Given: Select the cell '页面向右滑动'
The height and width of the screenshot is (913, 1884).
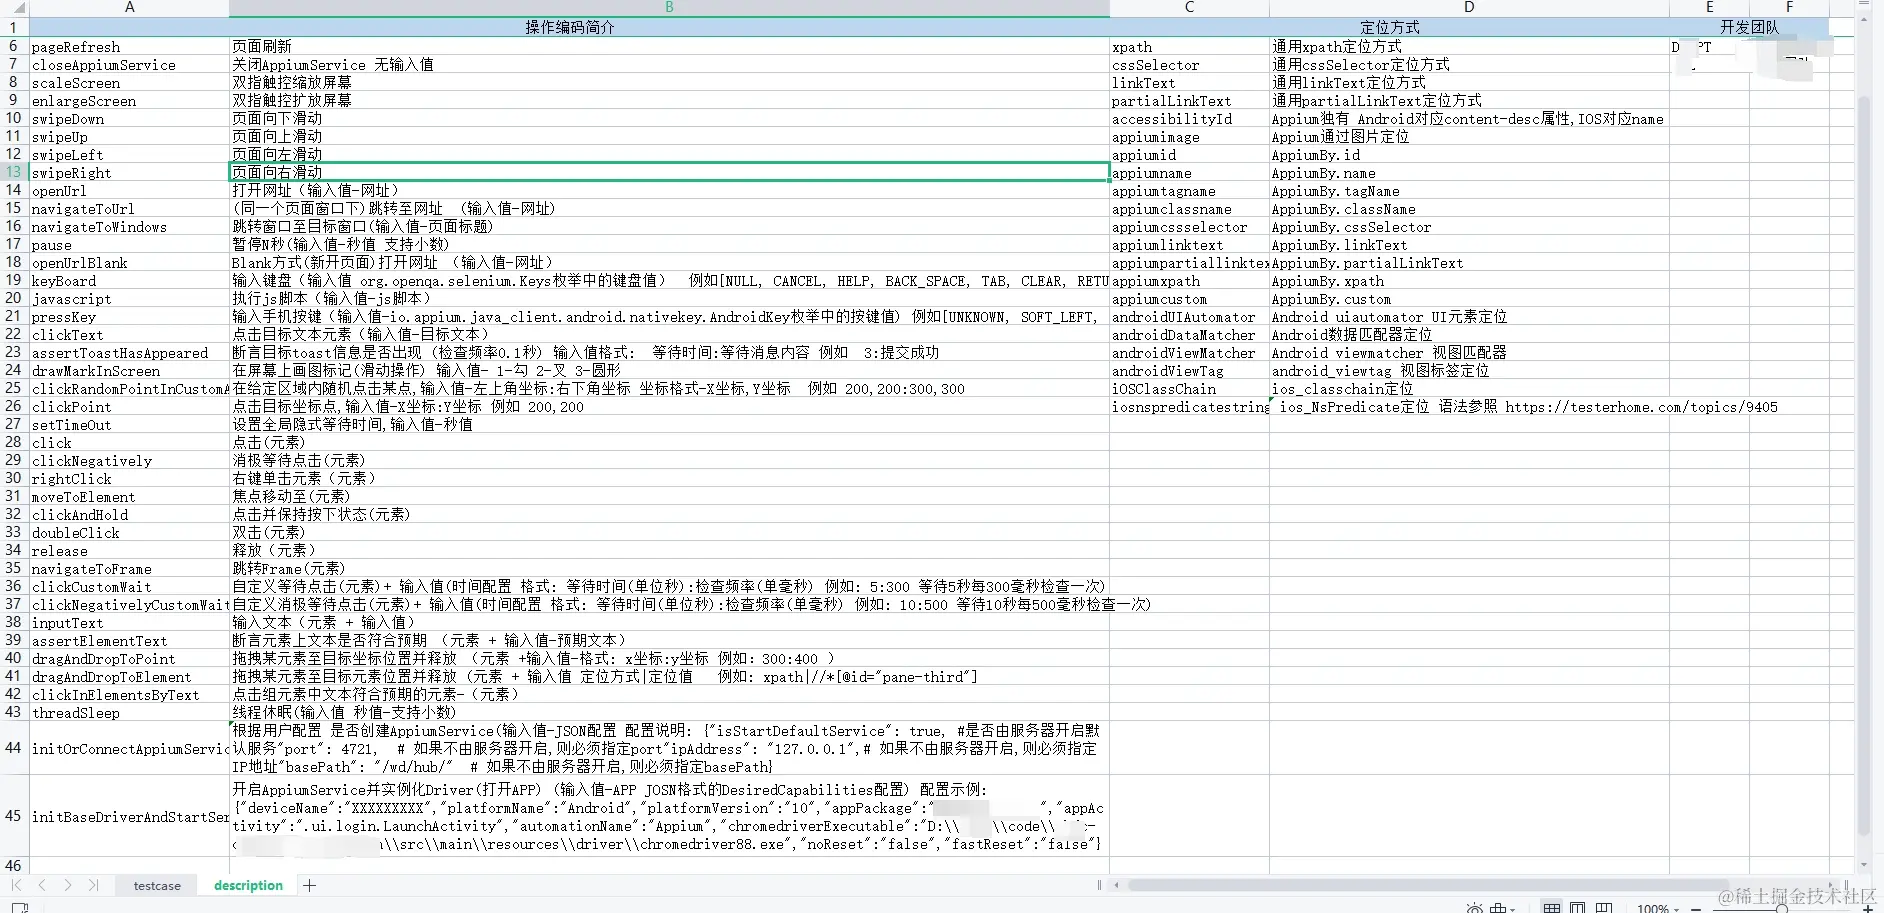Looking at the screenshot, I should 669,172.
